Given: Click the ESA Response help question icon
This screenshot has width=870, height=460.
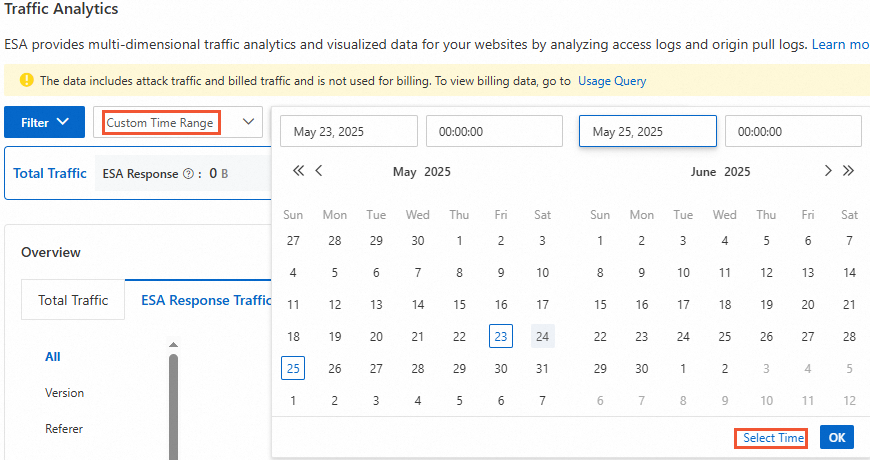Looking at the screenshot, I should tap(188, 174).
